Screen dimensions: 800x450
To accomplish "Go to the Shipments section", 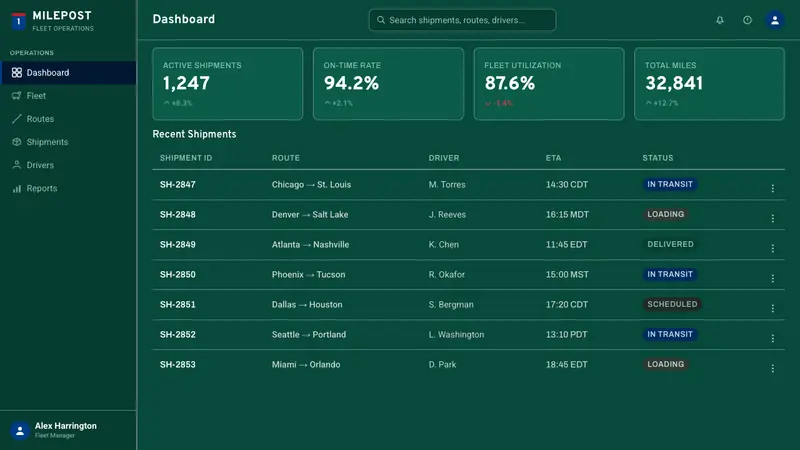I will pyautogui.click(x=68, y=142).
